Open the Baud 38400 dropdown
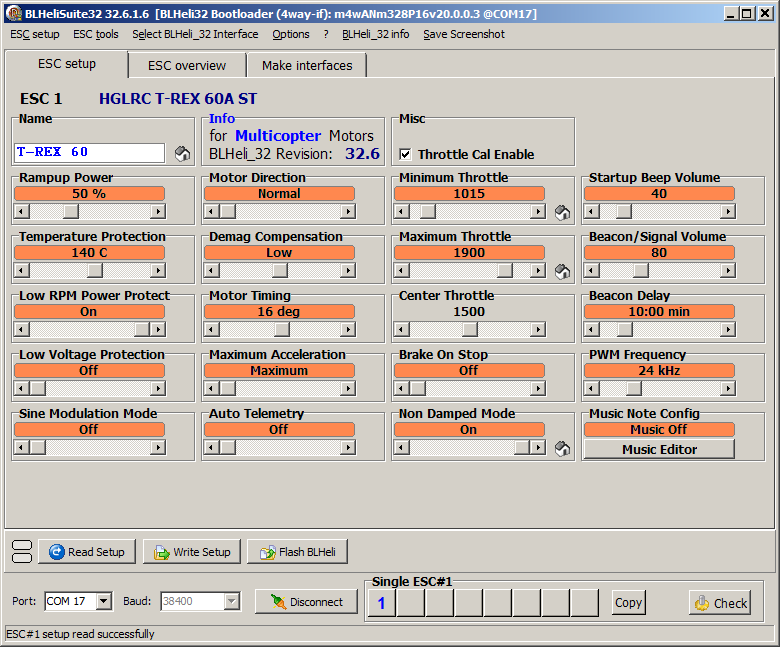The image size is (780, 647). (x=231, y=601)
